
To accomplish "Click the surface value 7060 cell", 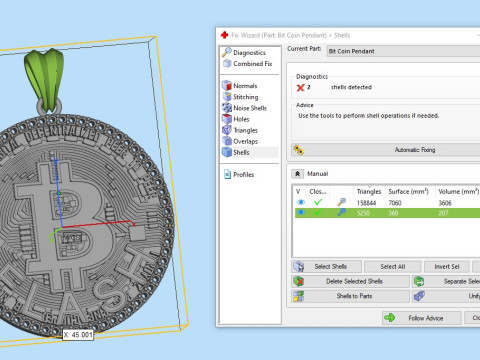I will tap(395, 203).
